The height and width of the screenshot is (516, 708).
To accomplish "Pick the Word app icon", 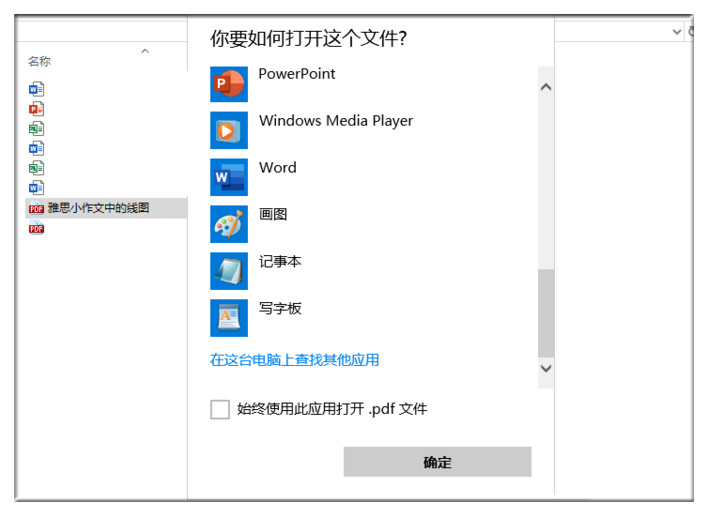I will tap(229, 177).
